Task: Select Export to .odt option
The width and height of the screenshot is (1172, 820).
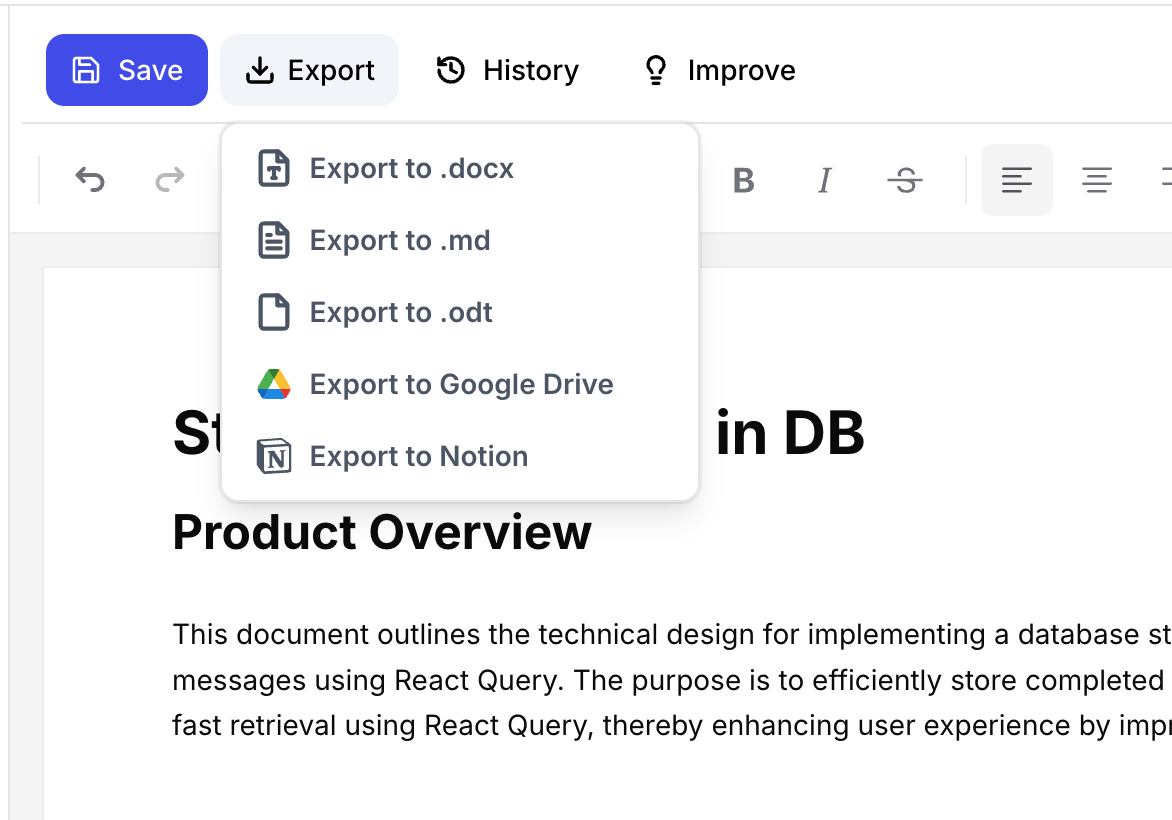Action: pos(460,312)
